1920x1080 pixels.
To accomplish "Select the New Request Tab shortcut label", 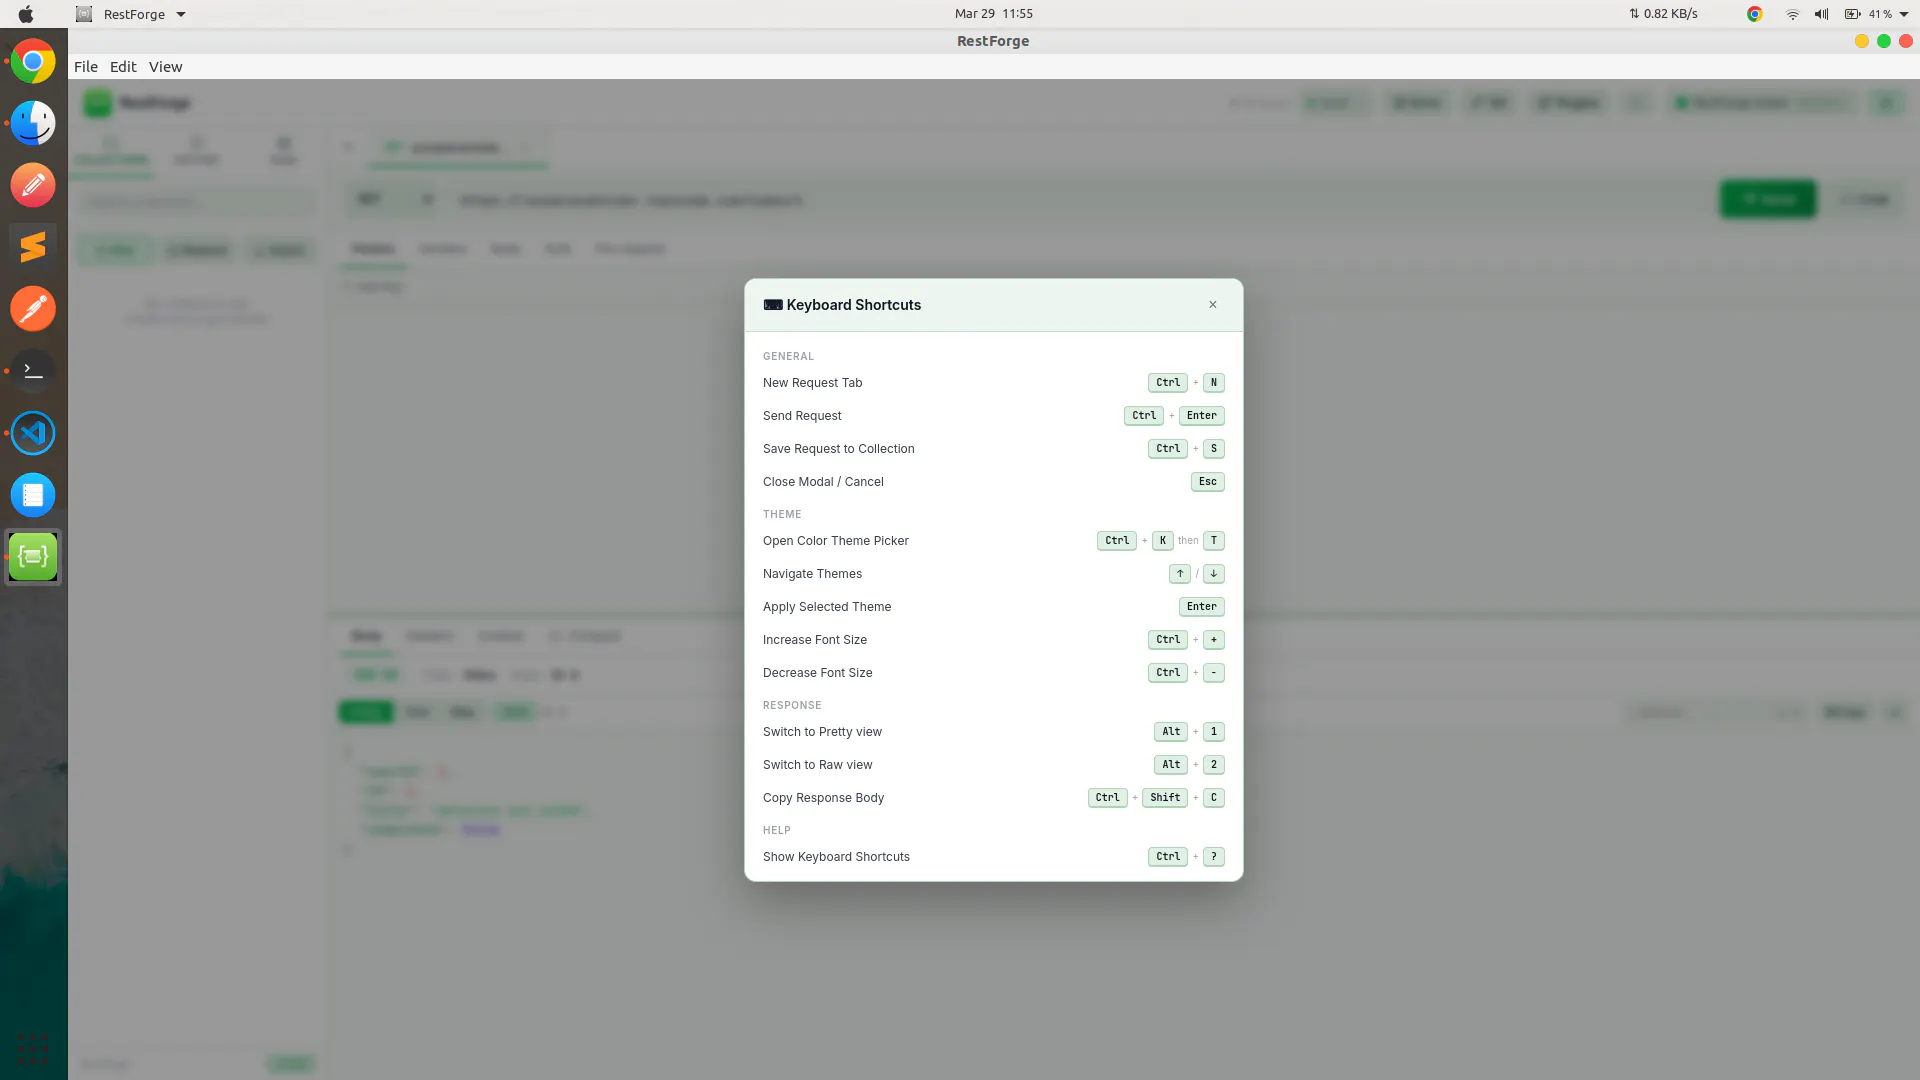I will pyautogui.click(x=813, y=383).
